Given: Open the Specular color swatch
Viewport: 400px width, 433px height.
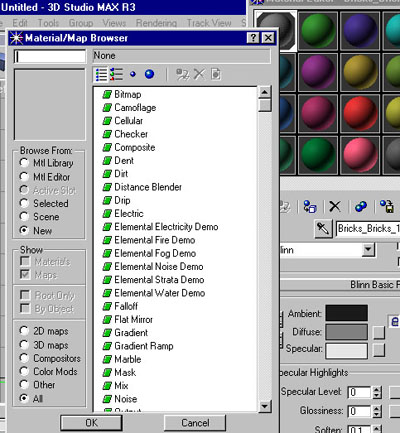Looking at the screenshot, I should click(347, 350).
